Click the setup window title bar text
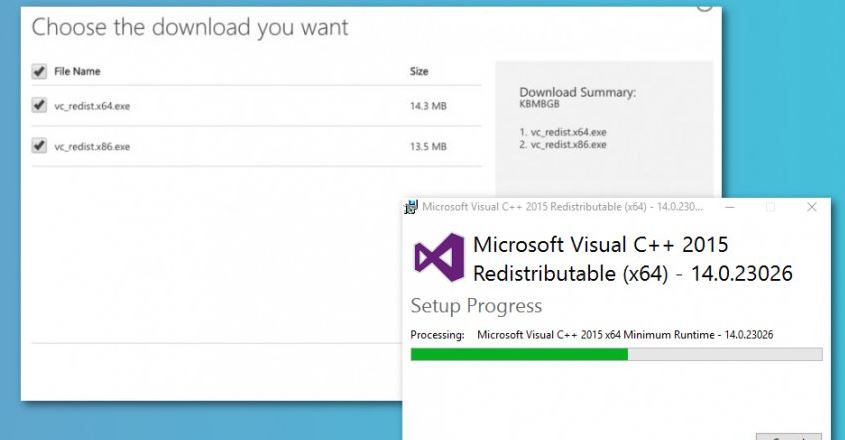 [563, 207]
